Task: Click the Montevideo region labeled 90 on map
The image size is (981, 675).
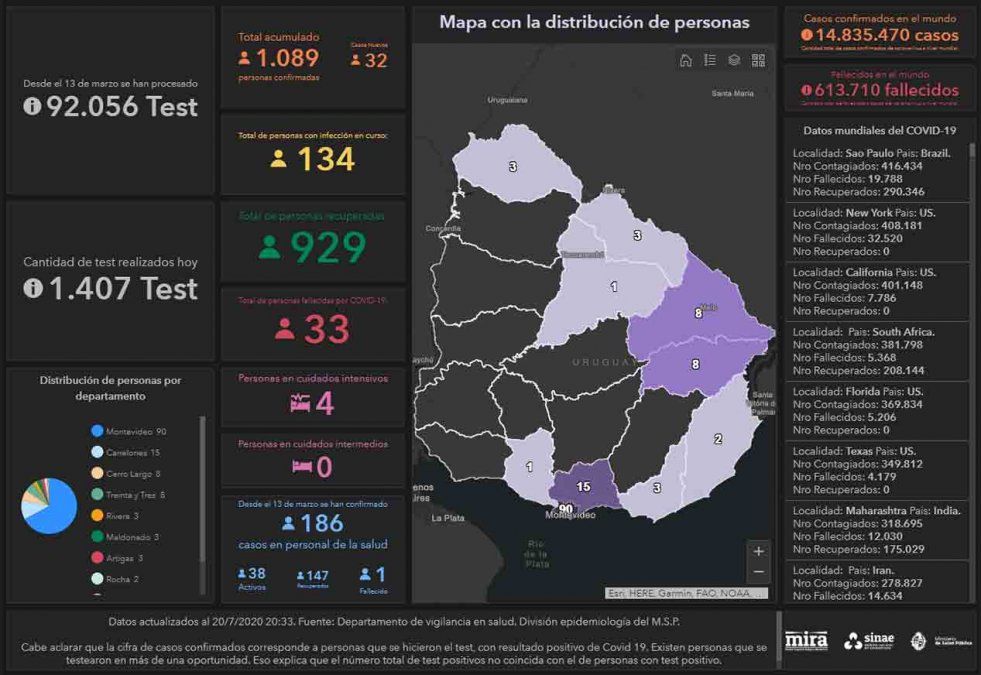Action: click(566, 509)
